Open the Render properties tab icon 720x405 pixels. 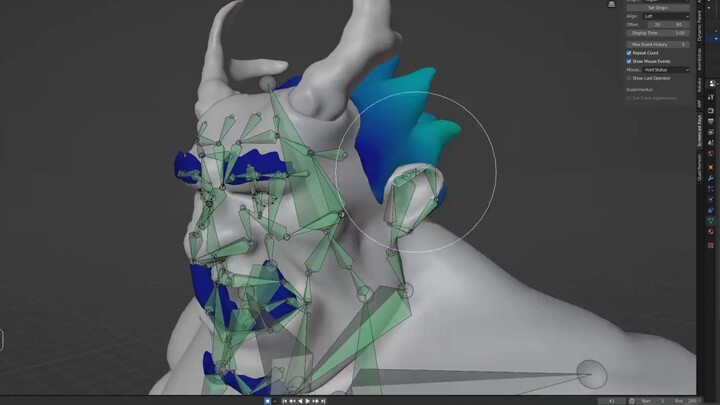tap(711, 111)
